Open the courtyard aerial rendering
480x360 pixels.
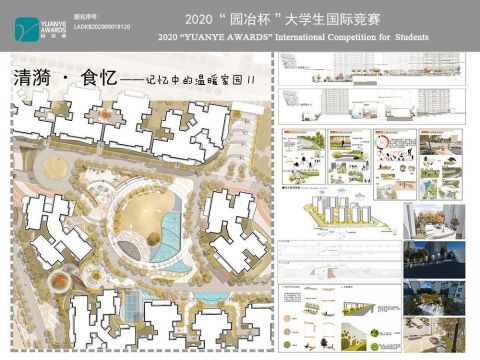click(x=434, y=298)
